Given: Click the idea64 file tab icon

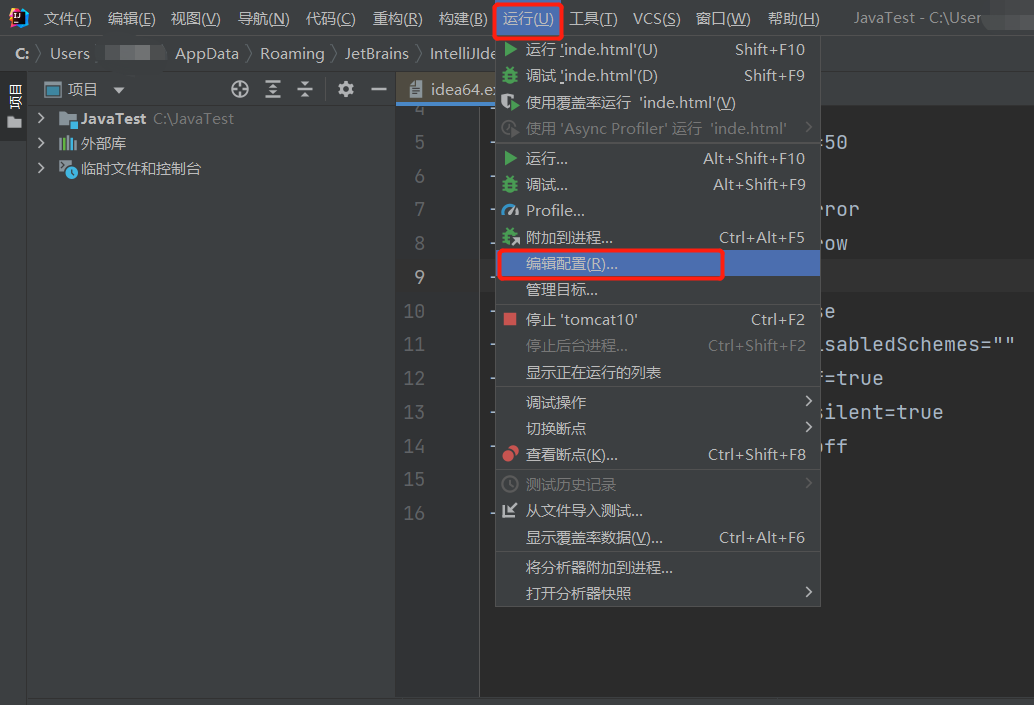Looking at the screenshot, I should [x=415, y=89].
